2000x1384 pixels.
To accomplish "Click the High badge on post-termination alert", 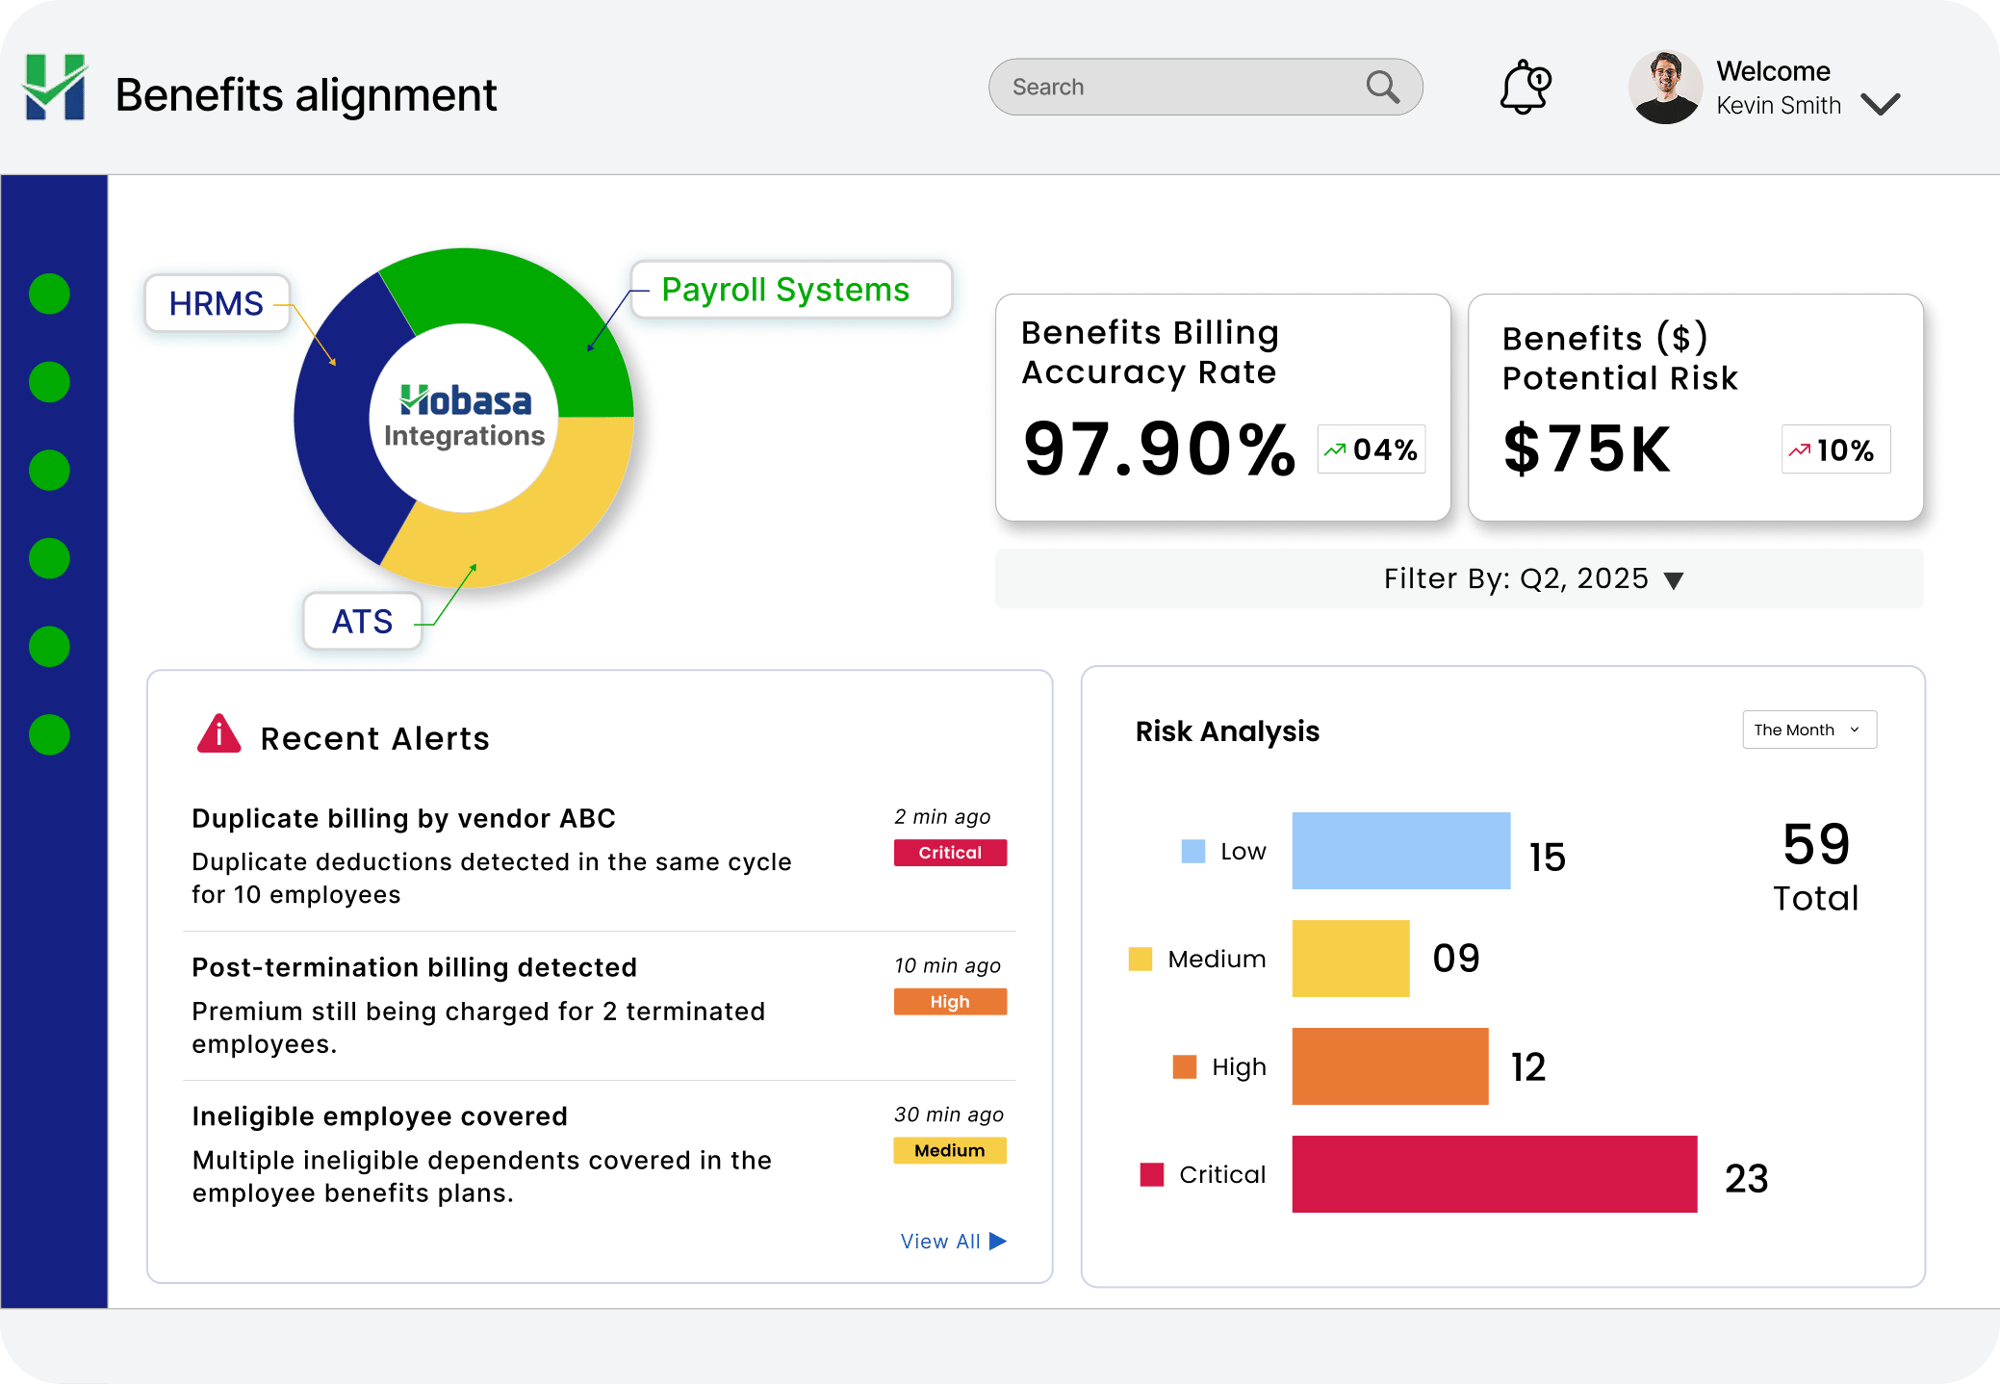I will pos(949,1002).
